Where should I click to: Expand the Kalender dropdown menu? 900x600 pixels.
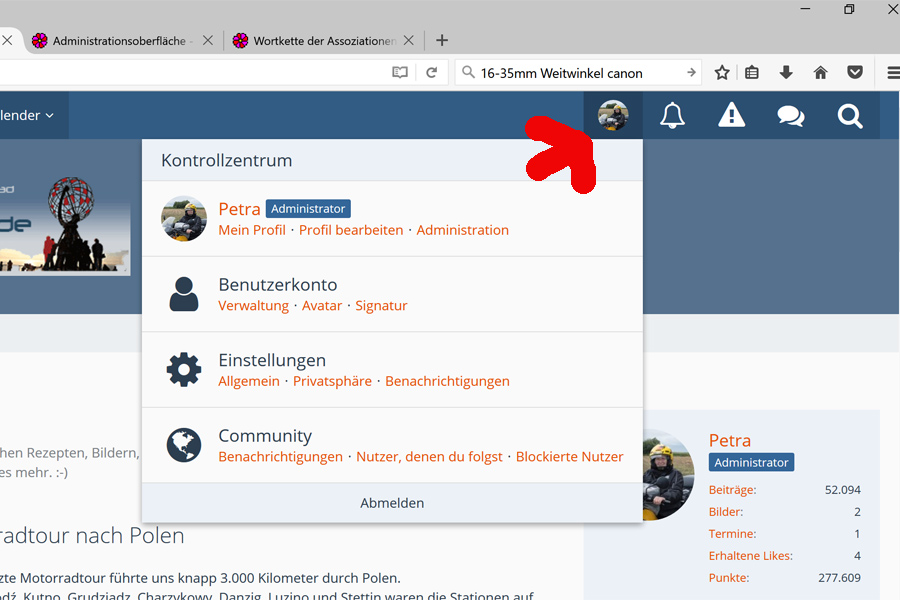27,116
